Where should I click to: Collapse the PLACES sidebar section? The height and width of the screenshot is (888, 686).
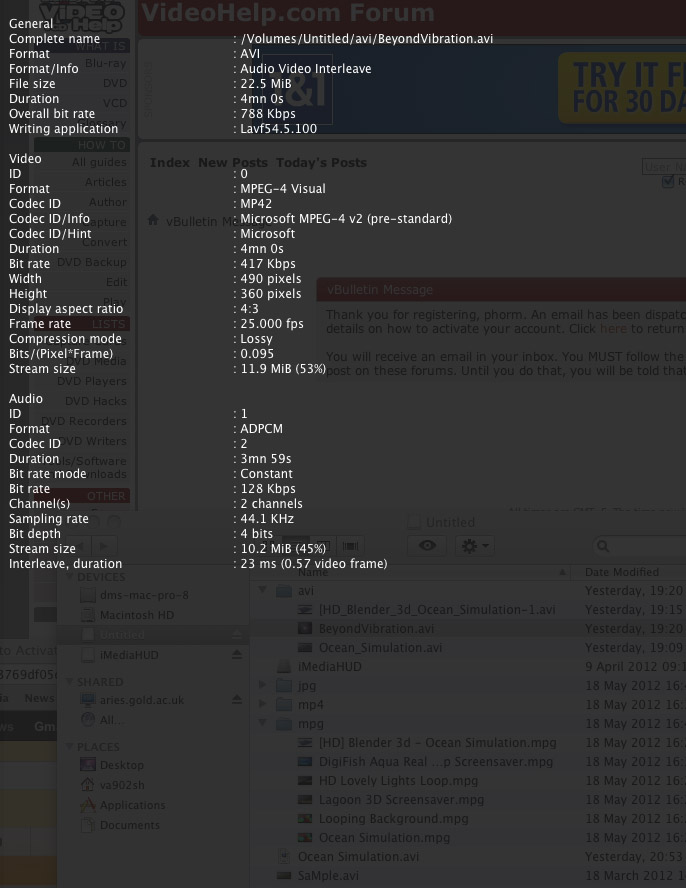click(x=70, y=746)
